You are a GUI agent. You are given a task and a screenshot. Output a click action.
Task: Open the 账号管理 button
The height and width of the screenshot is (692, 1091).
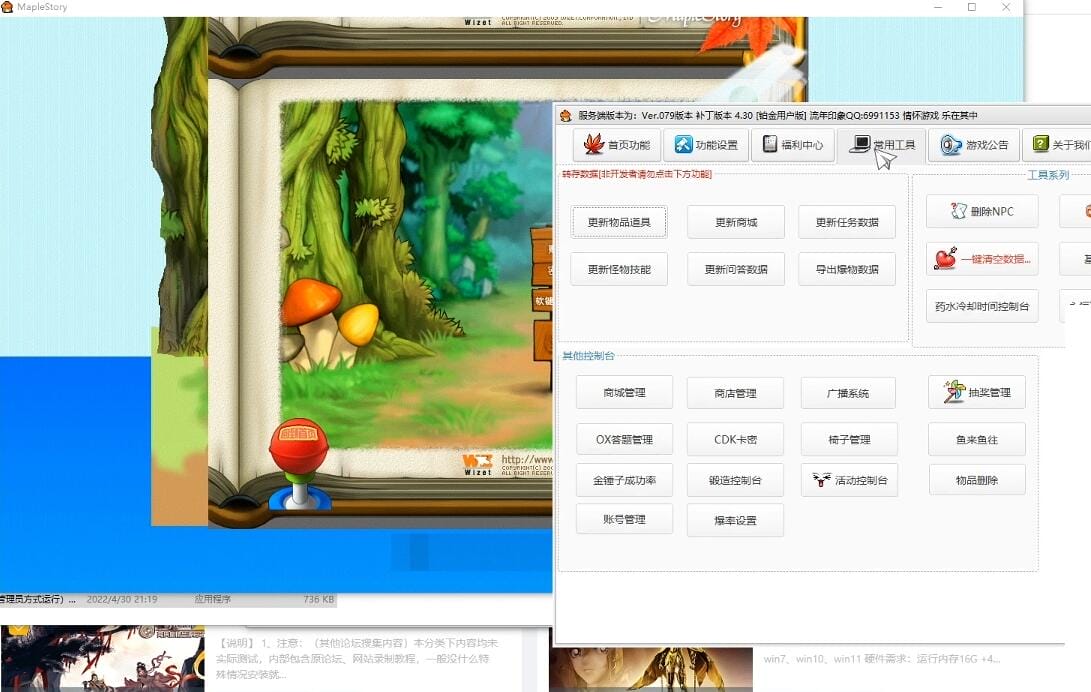624,519
